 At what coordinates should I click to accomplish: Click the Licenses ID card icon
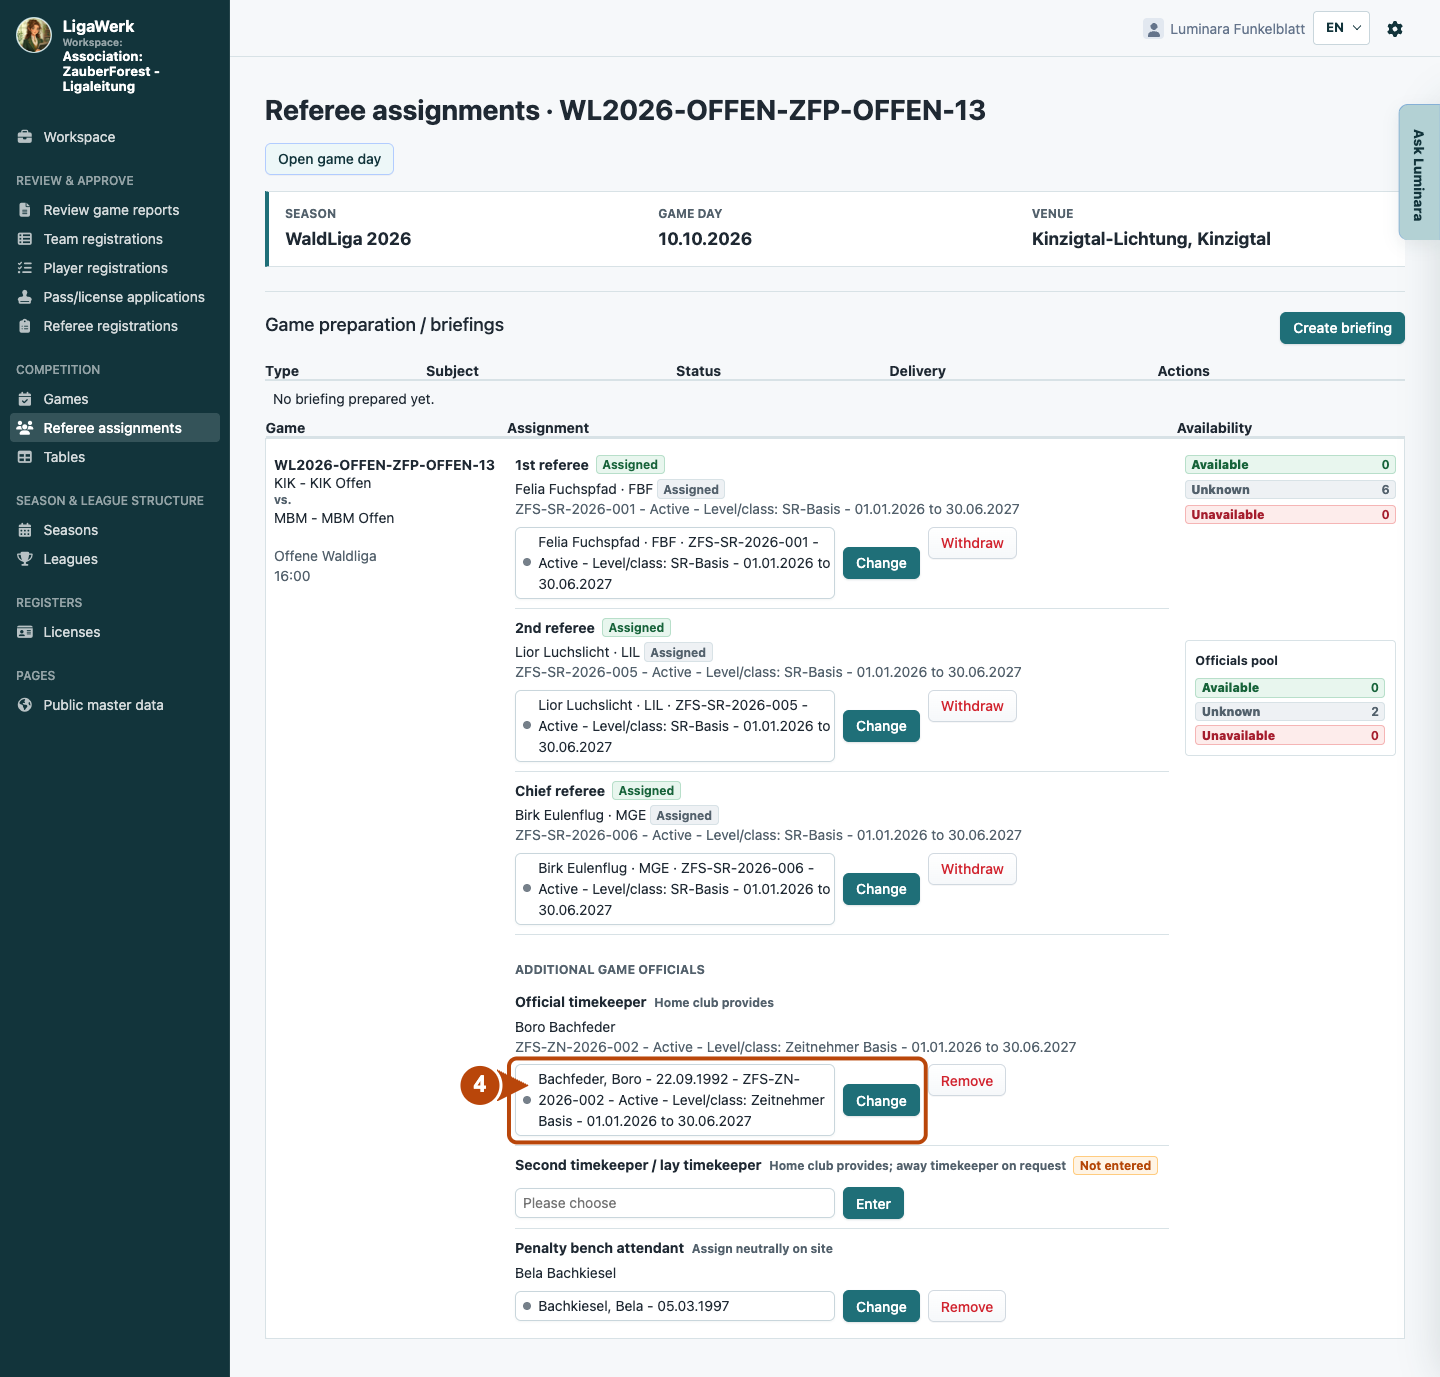[25, 632]
